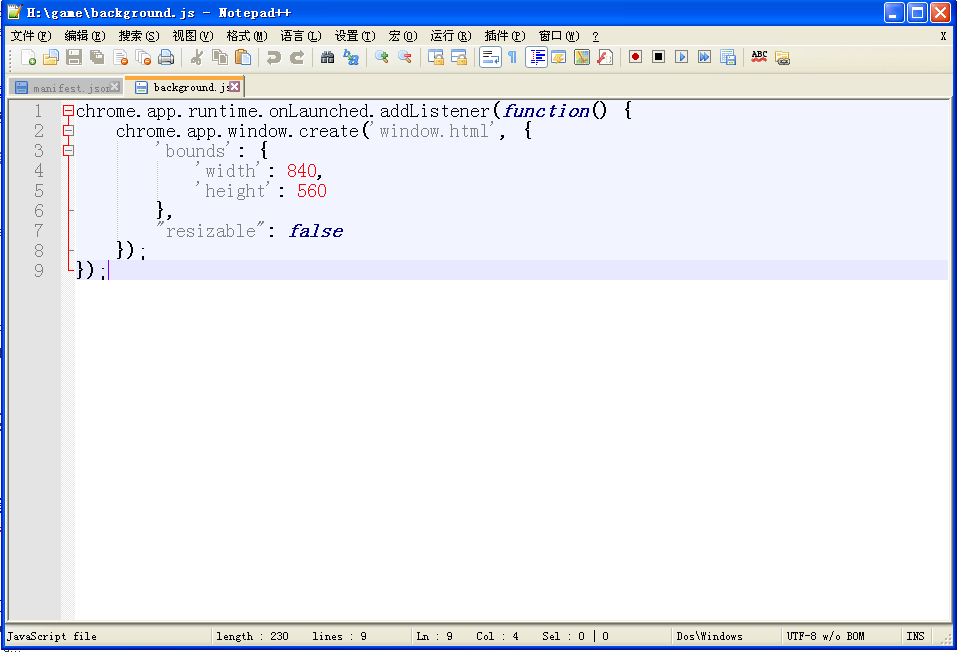Click the Cut scissors icon
This screenshot has width=957, height=654.
pos(197,57)
